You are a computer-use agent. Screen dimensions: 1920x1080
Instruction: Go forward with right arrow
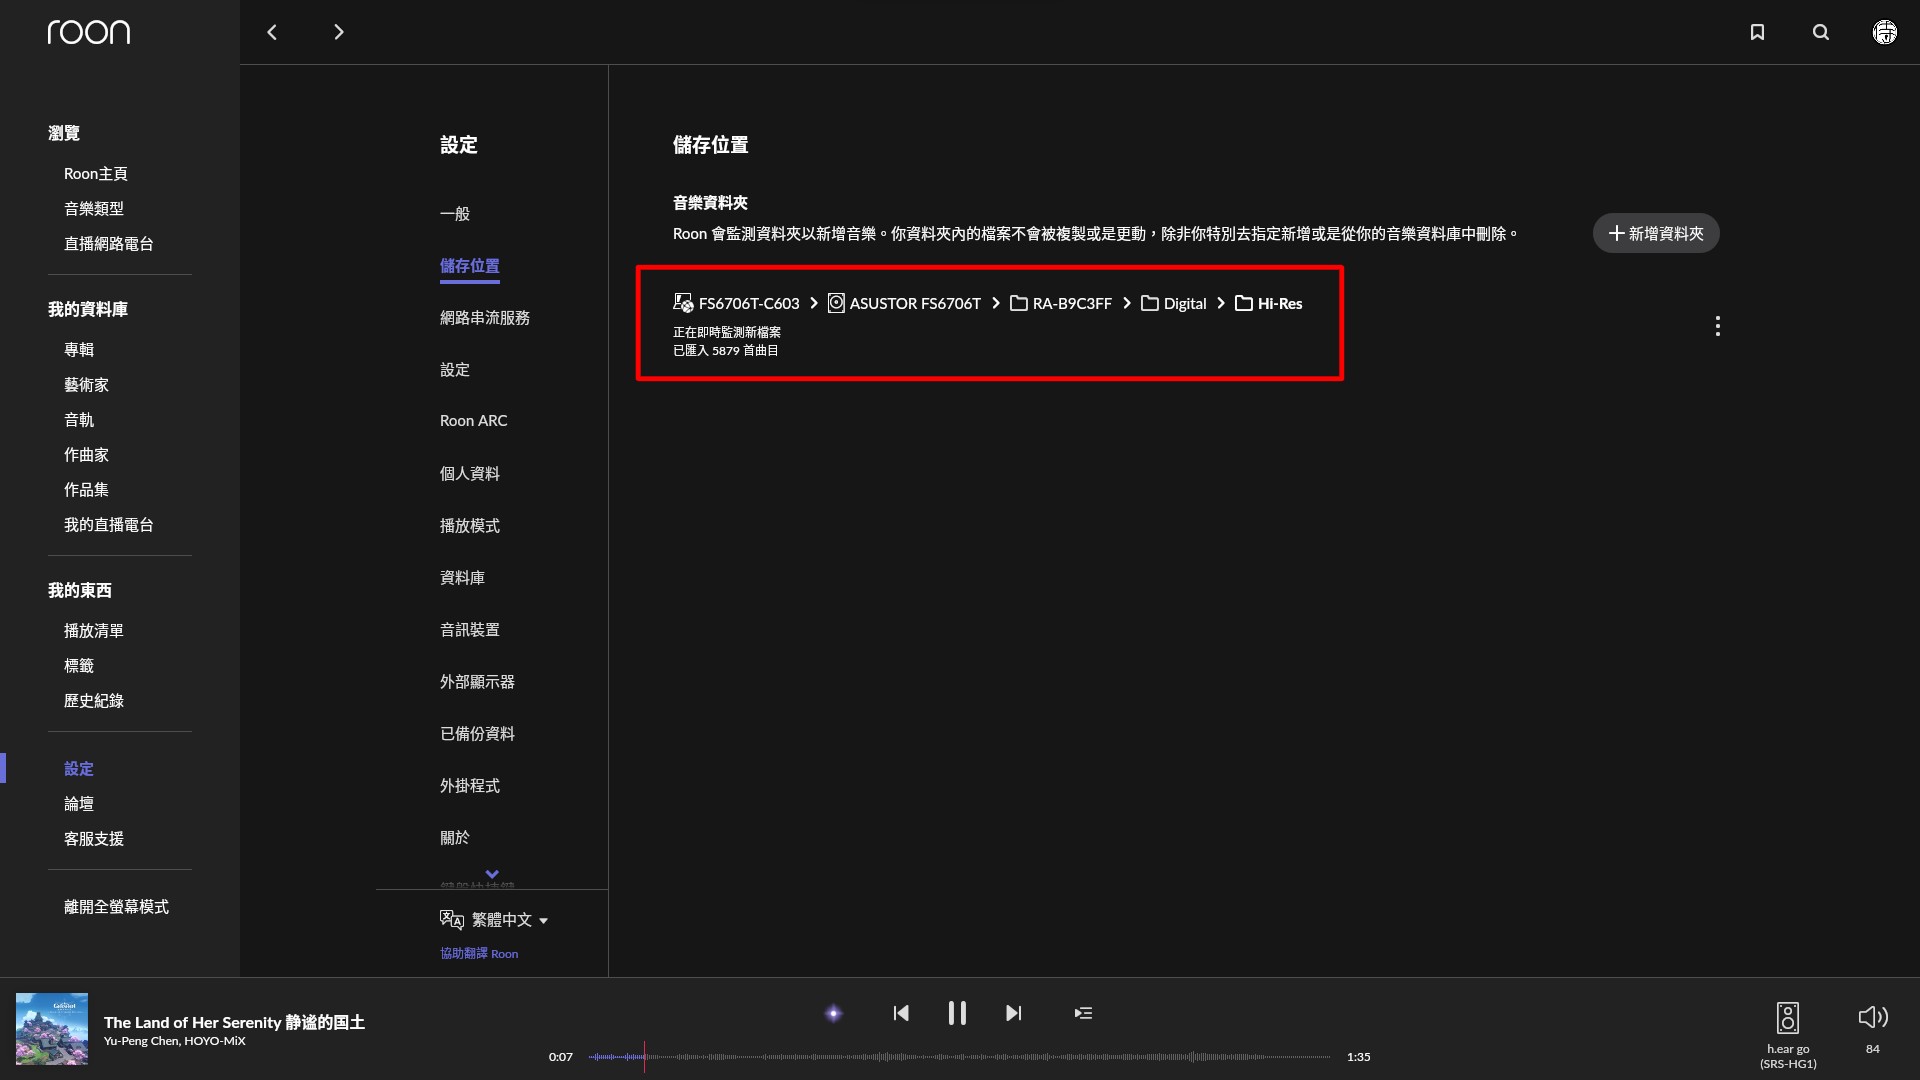coord(338,32)
